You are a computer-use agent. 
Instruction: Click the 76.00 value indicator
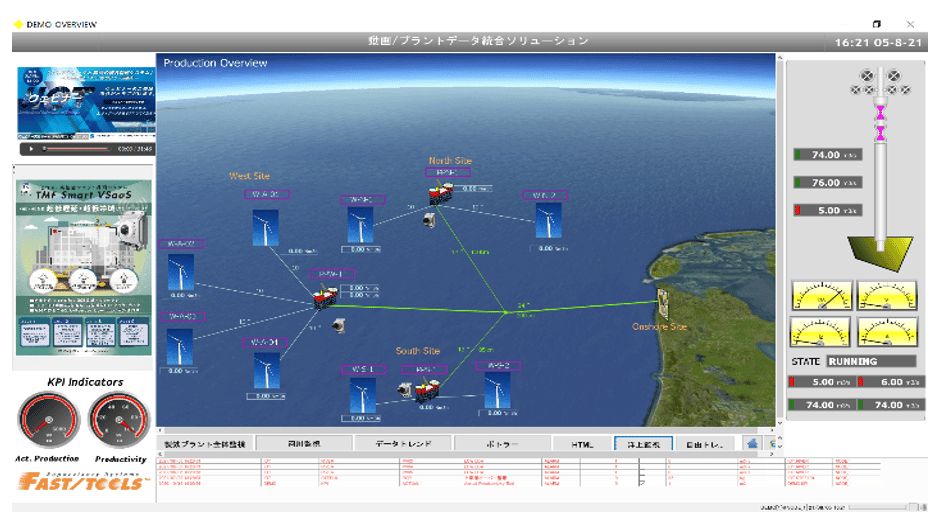(x=828, y=182)
